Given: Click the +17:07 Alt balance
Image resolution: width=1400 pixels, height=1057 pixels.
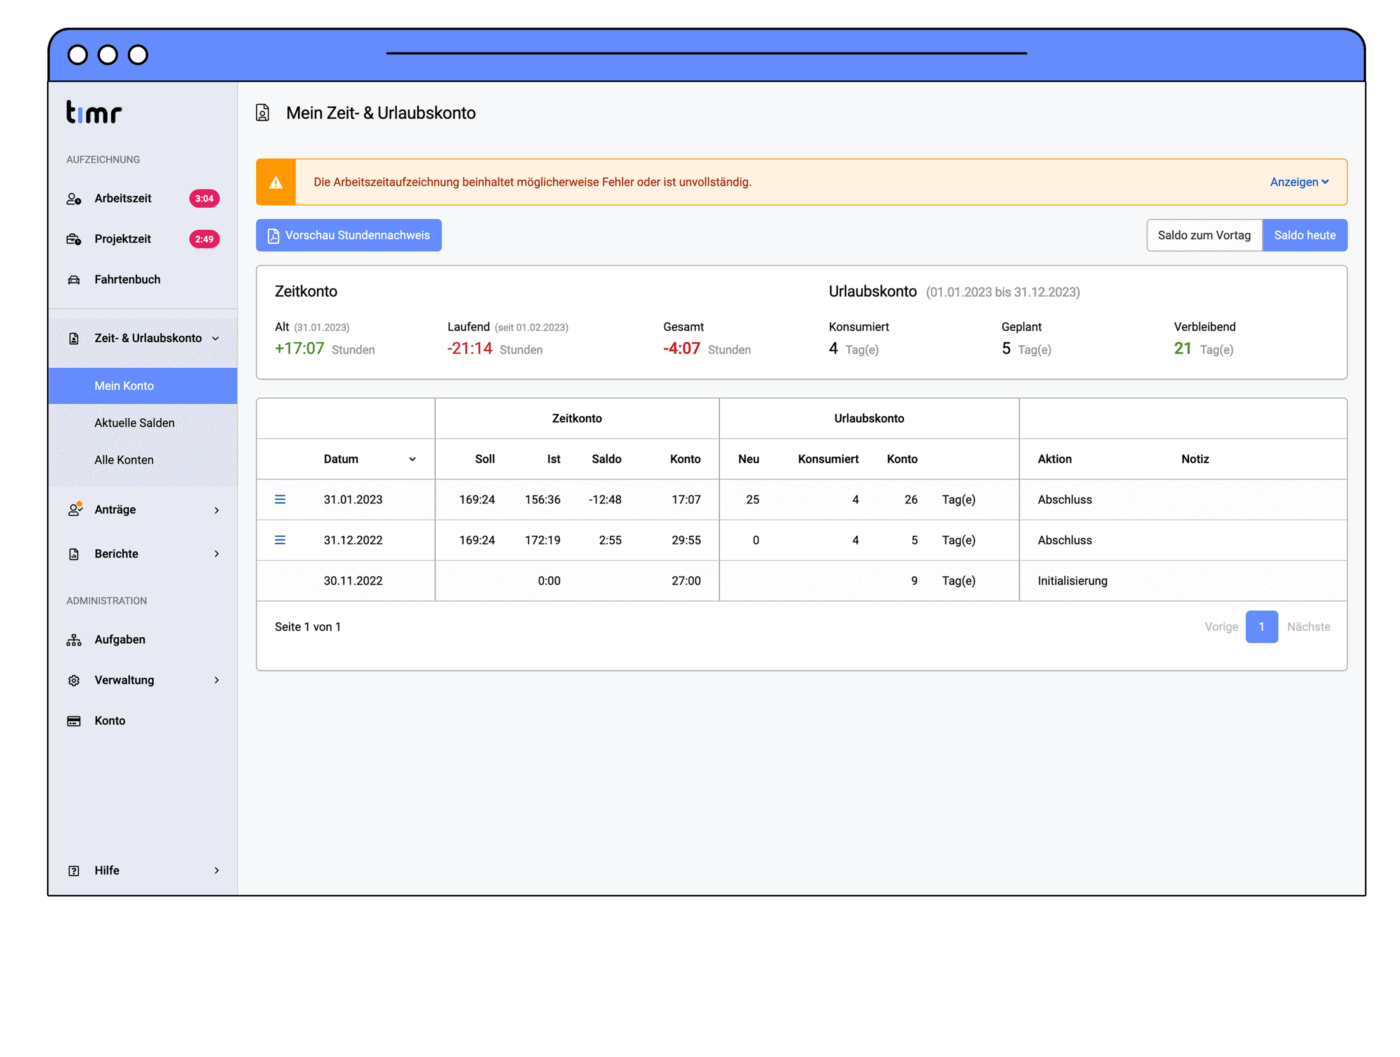Looking at the screenshot, I should click(x=300, y=349).
